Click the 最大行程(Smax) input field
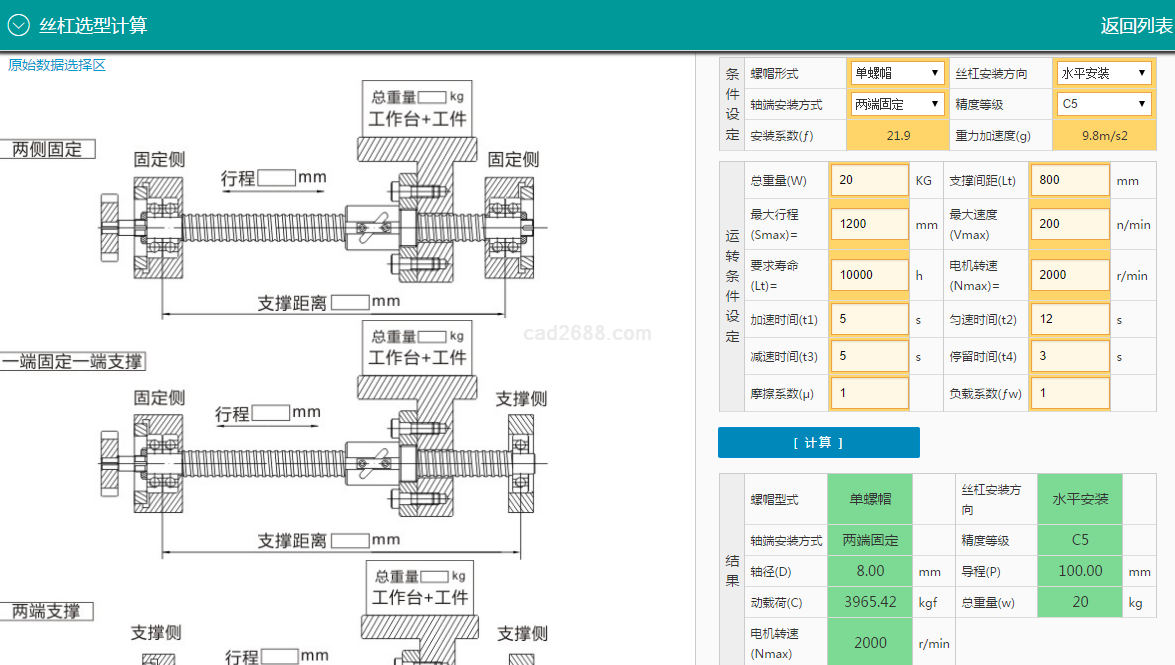Viewport: 1175px width, 665px height. click(869, 224)
